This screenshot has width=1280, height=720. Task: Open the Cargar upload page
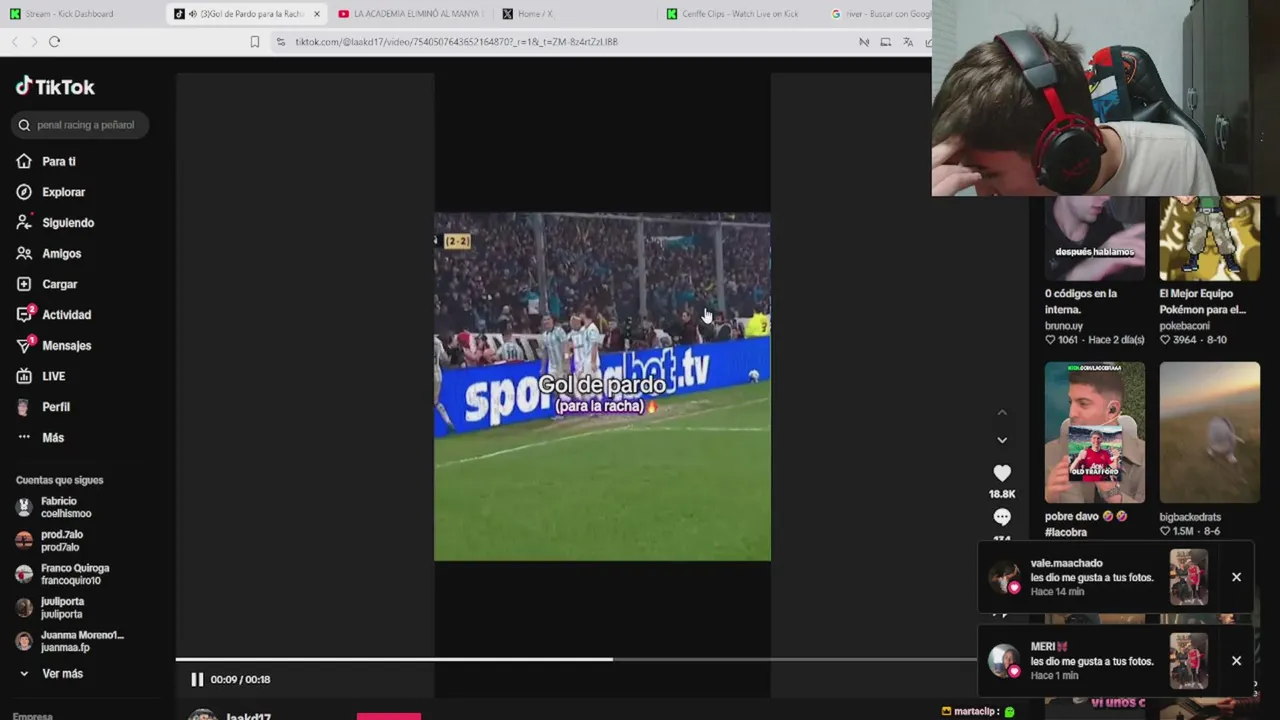click(47, 284)
